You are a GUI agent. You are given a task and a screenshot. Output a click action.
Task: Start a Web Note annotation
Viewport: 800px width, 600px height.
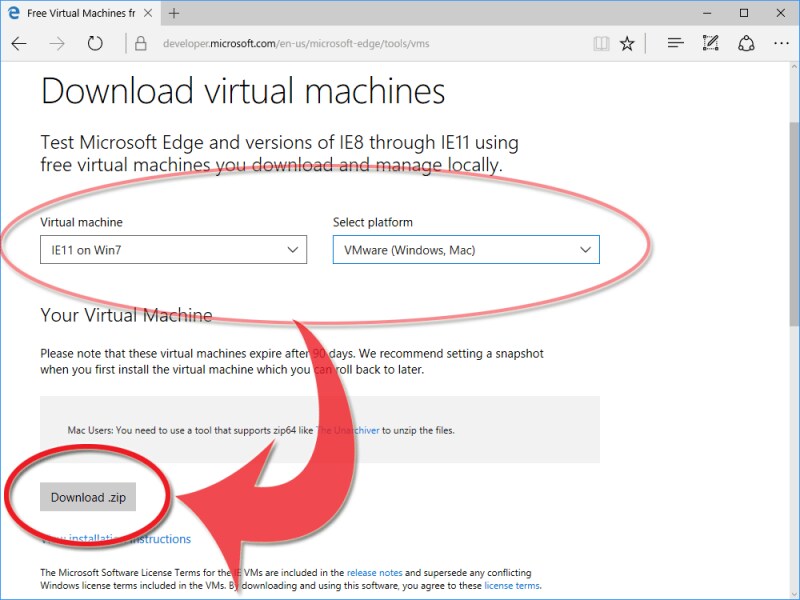711,43
